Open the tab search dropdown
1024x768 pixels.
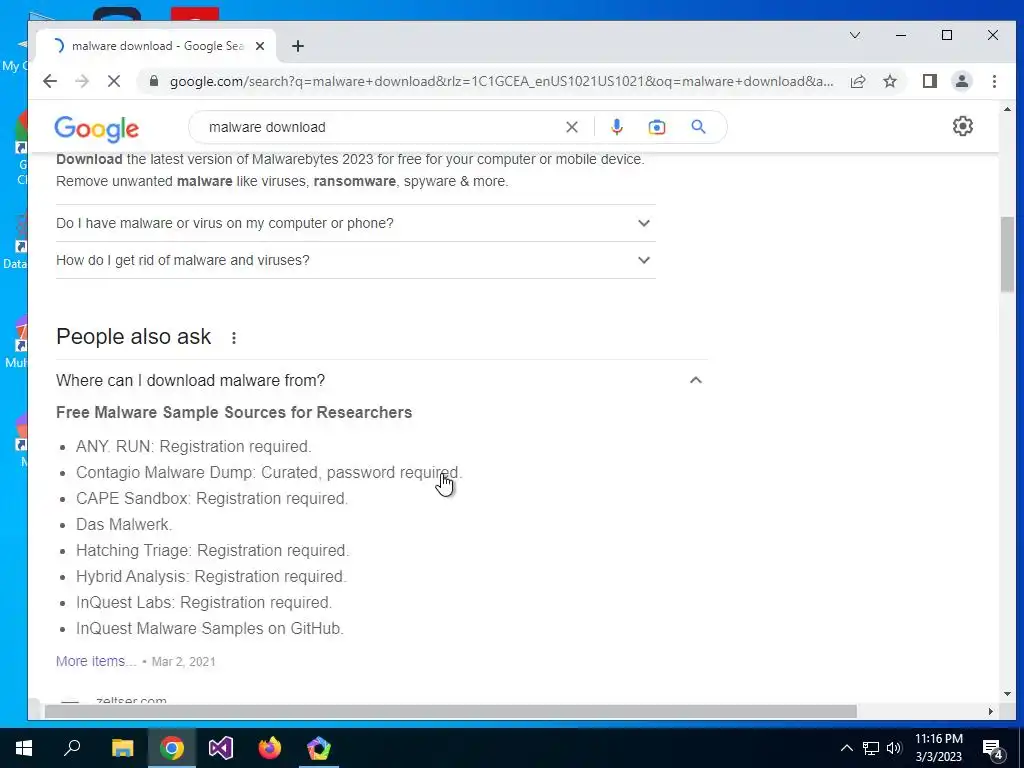tap(854, 35)
